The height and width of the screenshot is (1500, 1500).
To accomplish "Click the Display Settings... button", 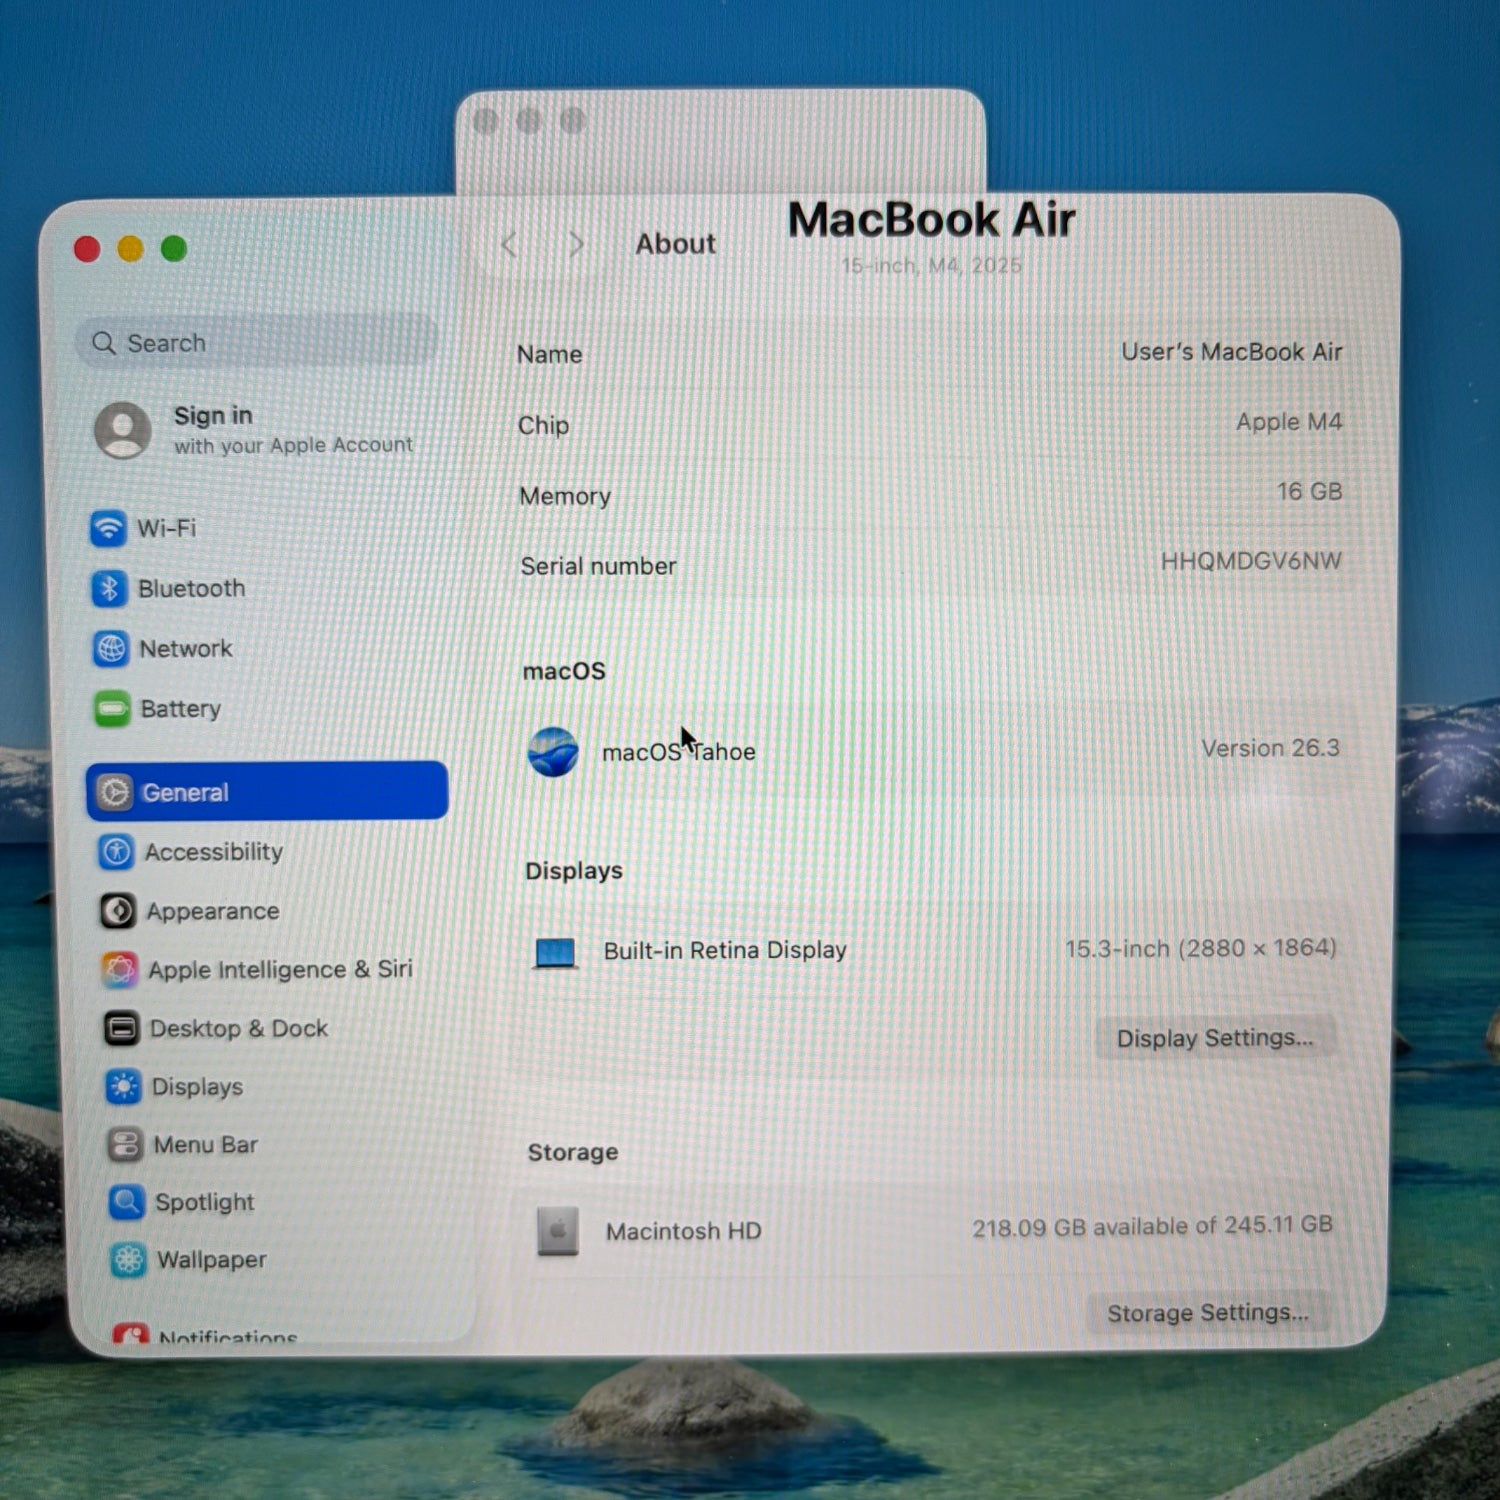I will (x=1215, y=1038).
